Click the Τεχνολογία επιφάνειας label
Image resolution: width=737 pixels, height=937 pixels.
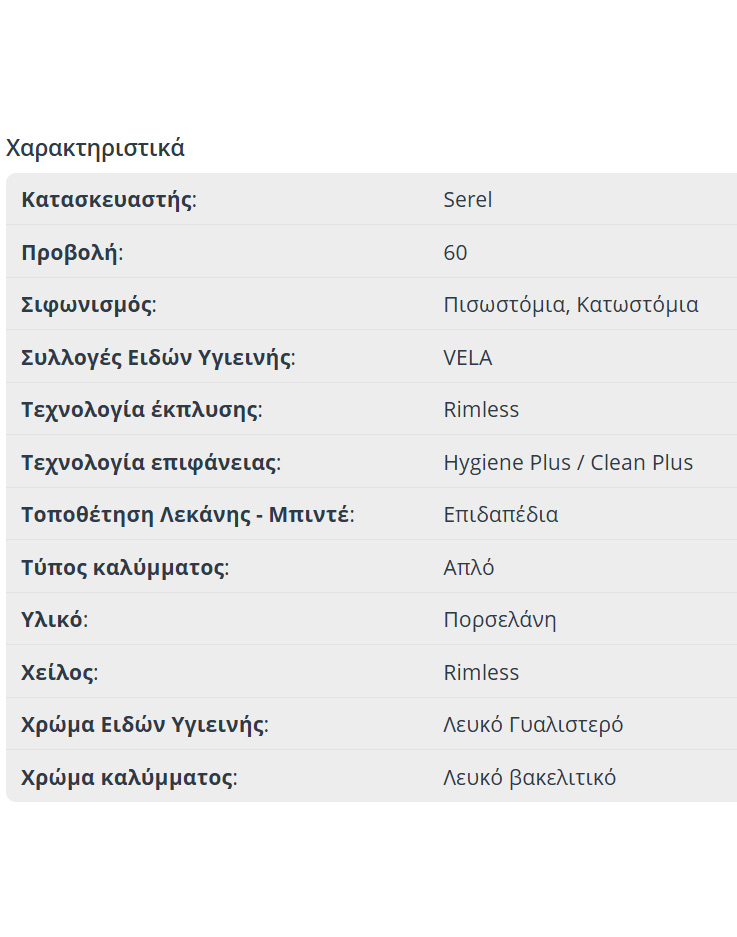[151, 463]
